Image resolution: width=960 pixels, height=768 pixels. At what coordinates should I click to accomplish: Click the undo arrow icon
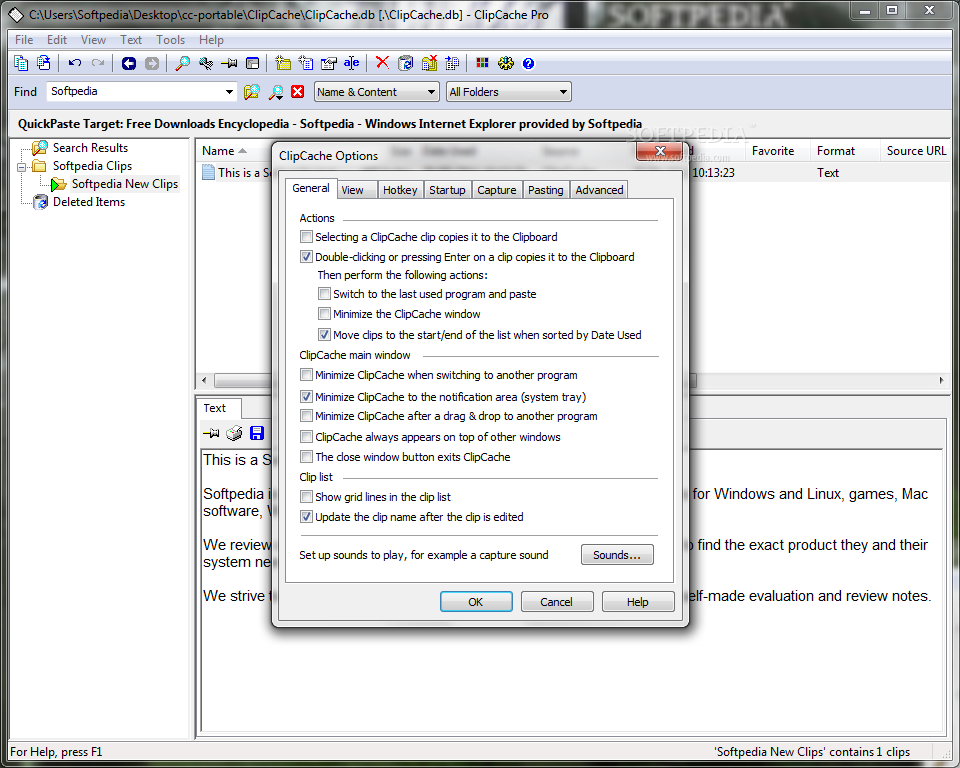coord(75,63)
